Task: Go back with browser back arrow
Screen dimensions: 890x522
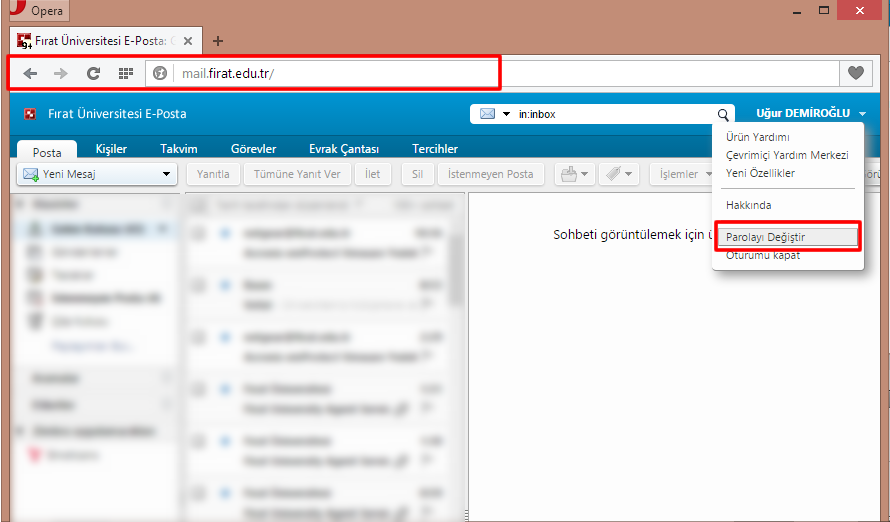Action: point(30,73)
